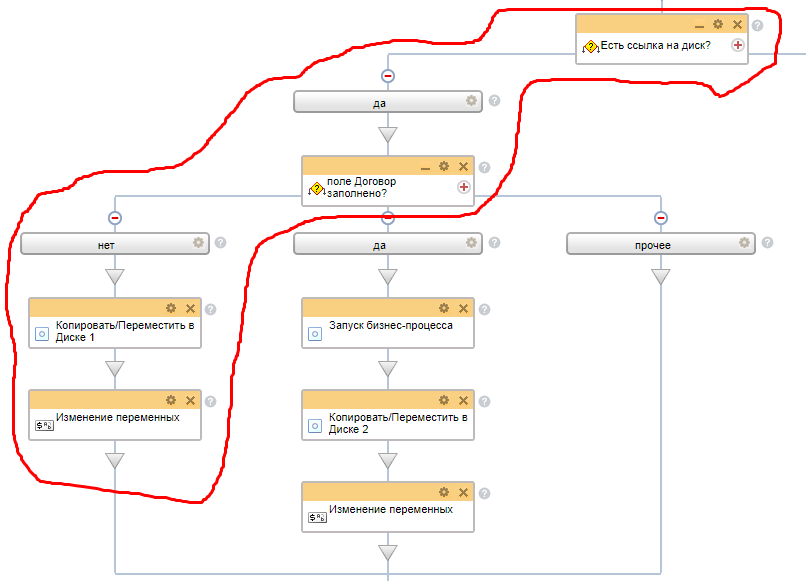The image size is (806, 581).
Task: Remove the 'нет' branch with red minus
Action: (115, 218)
